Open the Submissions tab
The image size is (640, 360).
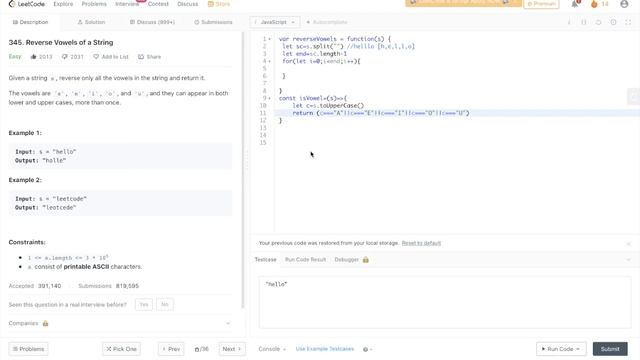click(x=213, y=22)
